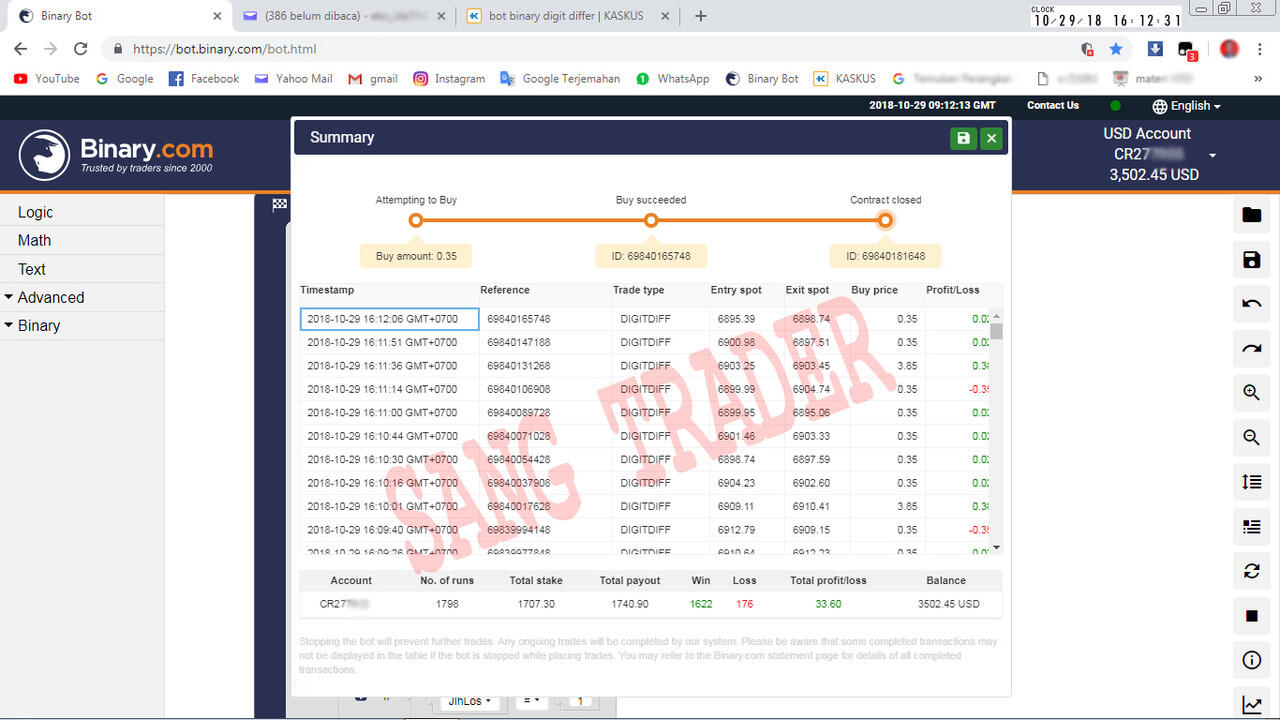This screenshot has width=1280, height=720.
Task: Click the address bar showing bot.binary.com
Action: pos(588,48)
